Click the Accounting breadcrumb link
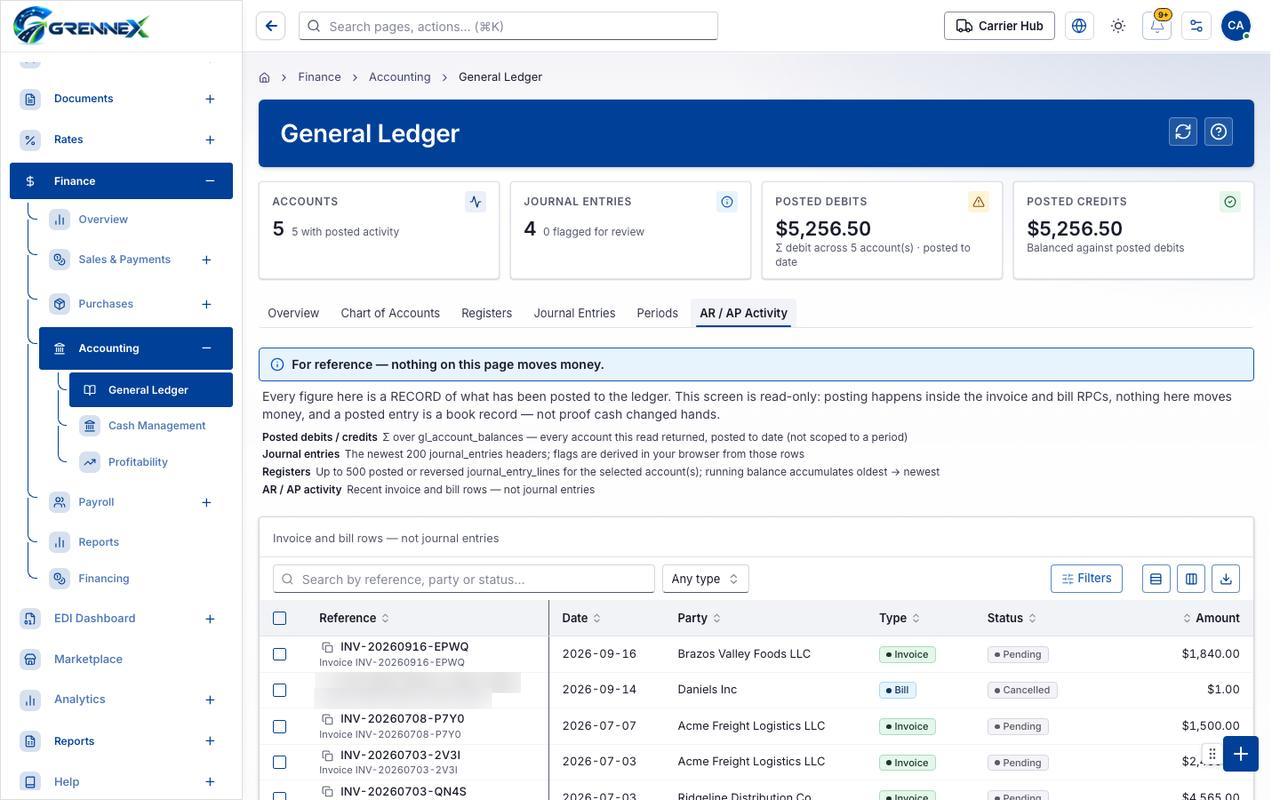The image size is (1280, 800). click(x=400, y=77)
